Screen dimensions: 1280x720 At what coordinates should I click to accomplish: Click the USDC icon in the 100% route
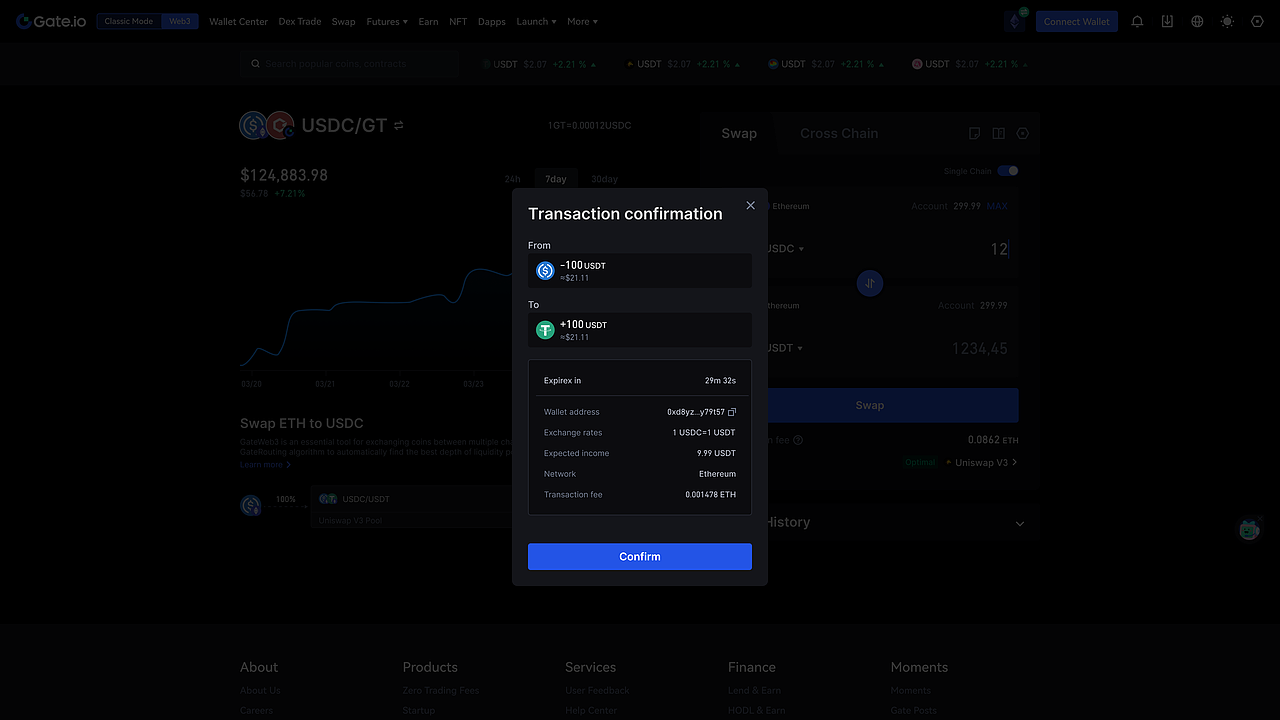click(251, 505)
